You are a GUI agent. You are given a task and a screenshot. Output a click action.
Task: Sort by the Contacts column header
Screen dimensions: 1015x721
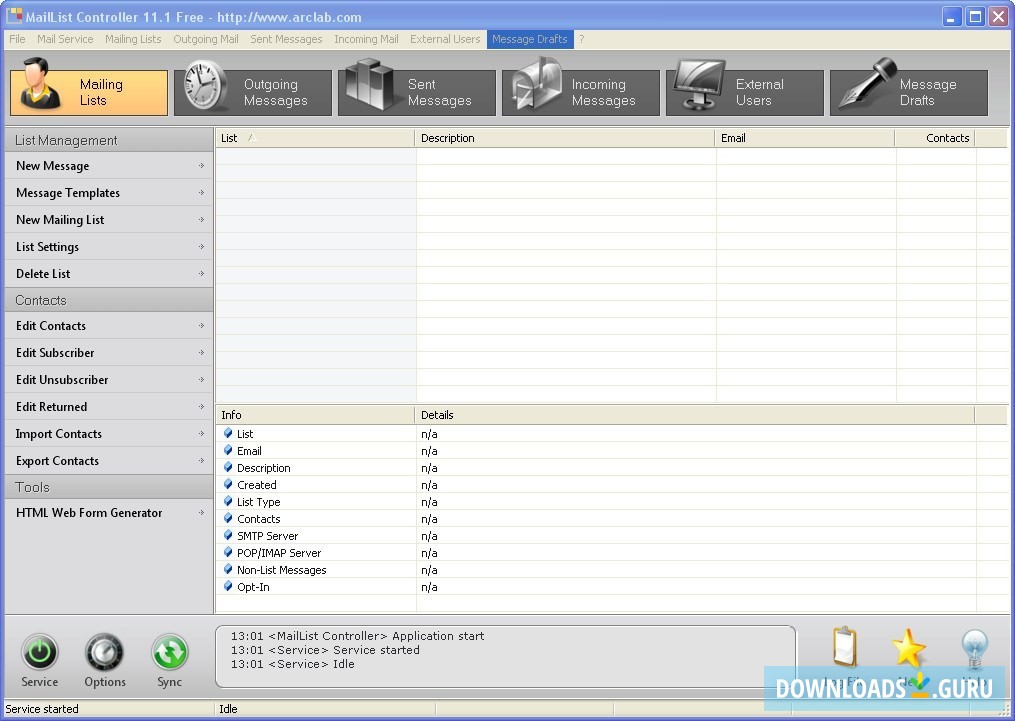(x=935, y=138)
